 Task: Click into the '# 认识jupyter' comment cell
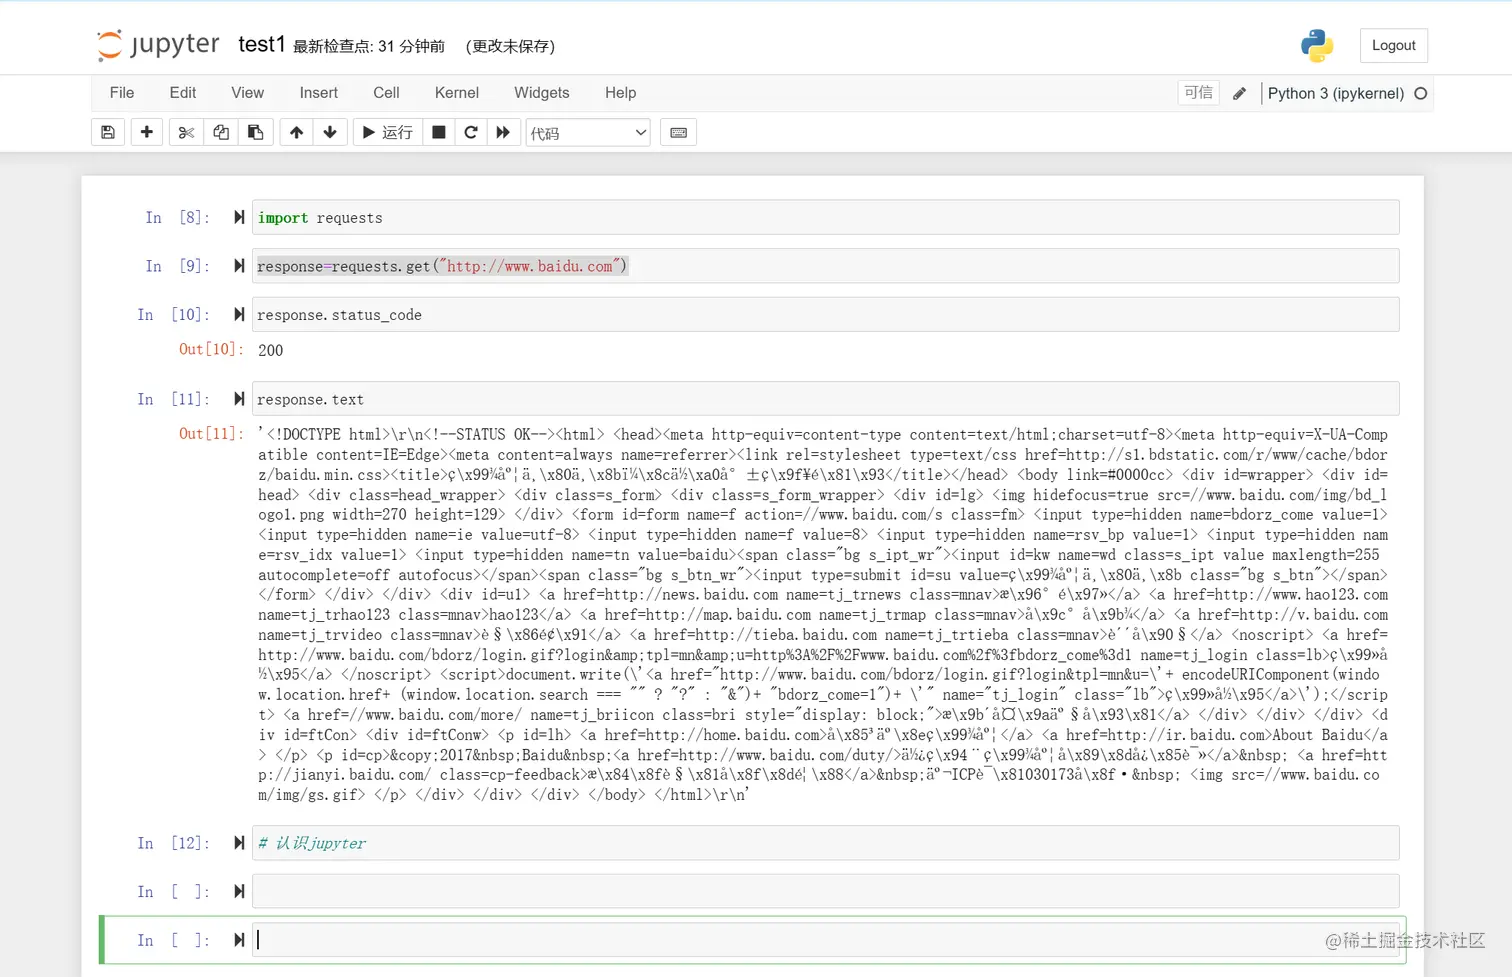[x=825, y=843]
